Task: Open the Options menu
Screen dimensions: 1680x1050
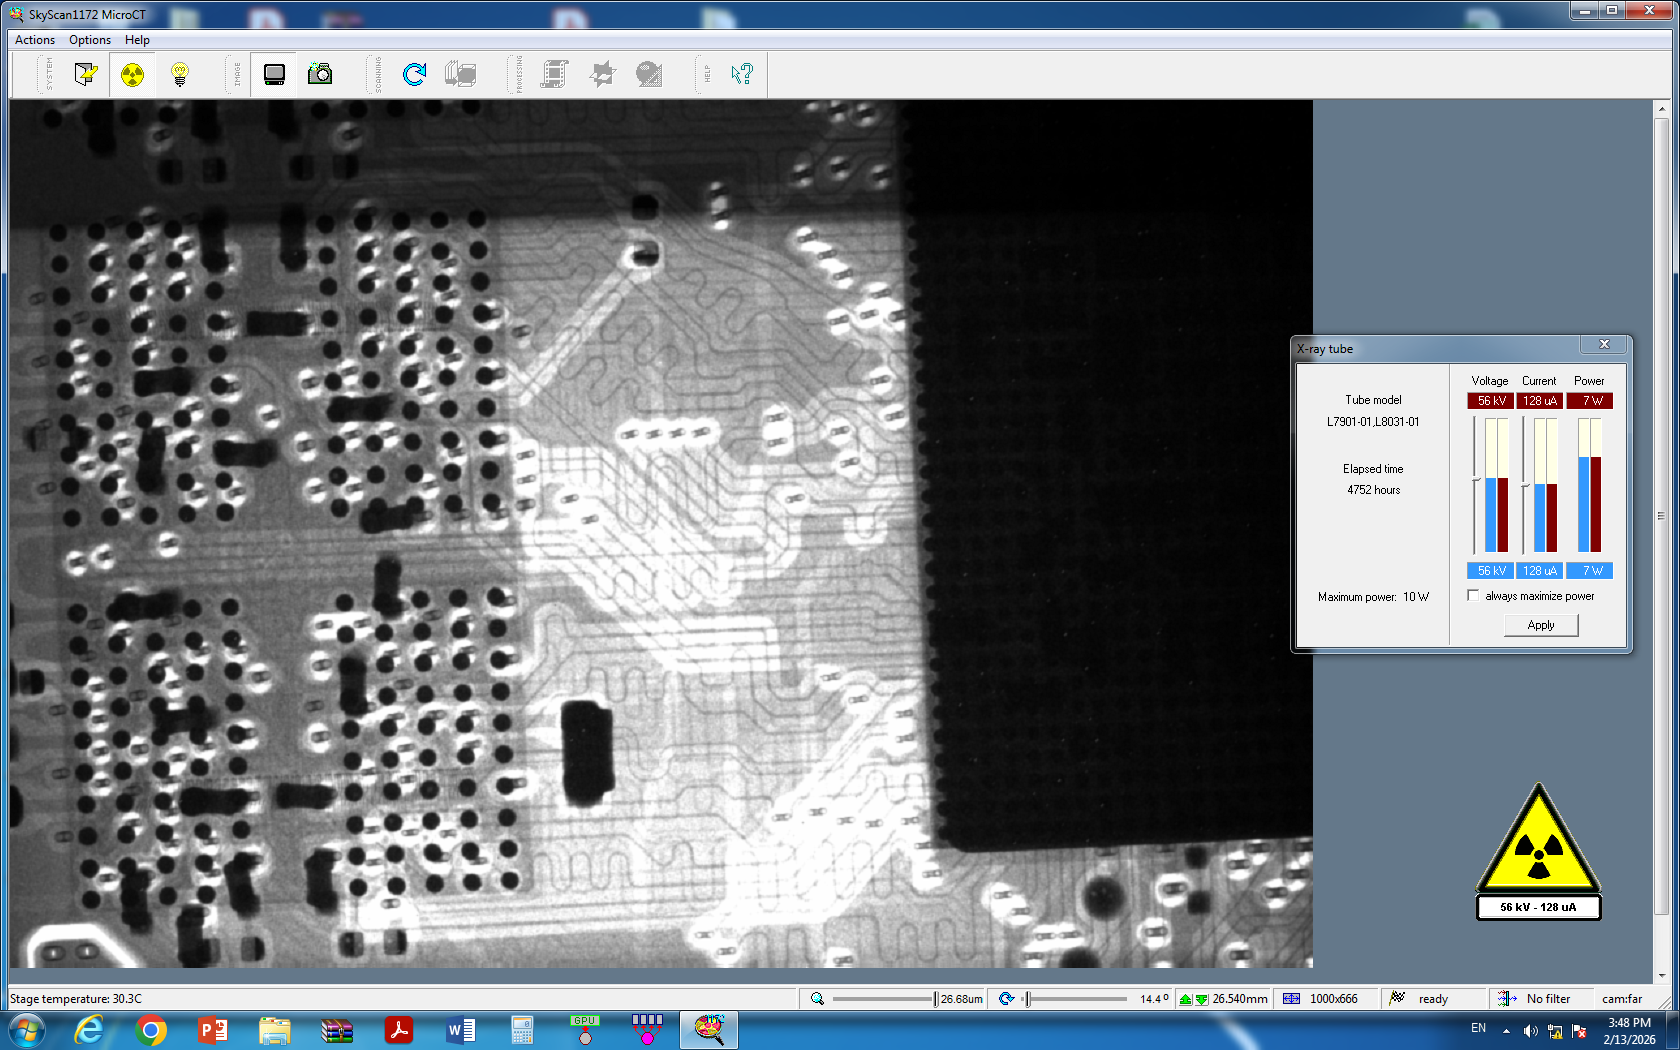Action: pos(90,40)
